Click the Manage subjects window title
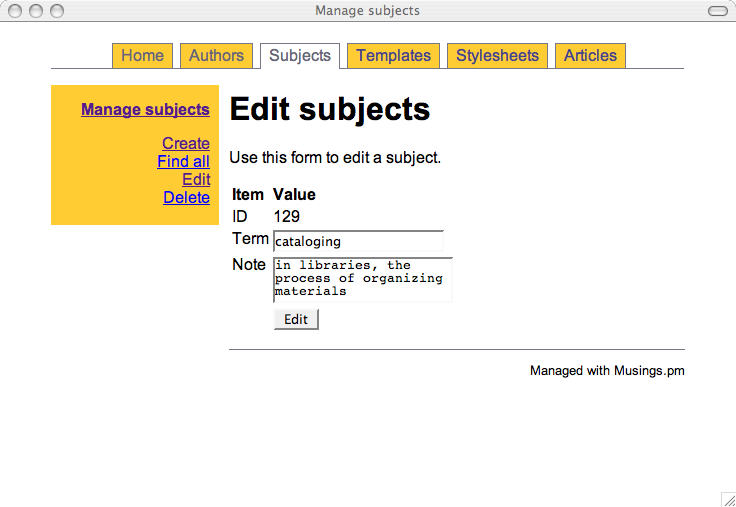The width and height of the screenshot is (736, 507). pos(367,11)
